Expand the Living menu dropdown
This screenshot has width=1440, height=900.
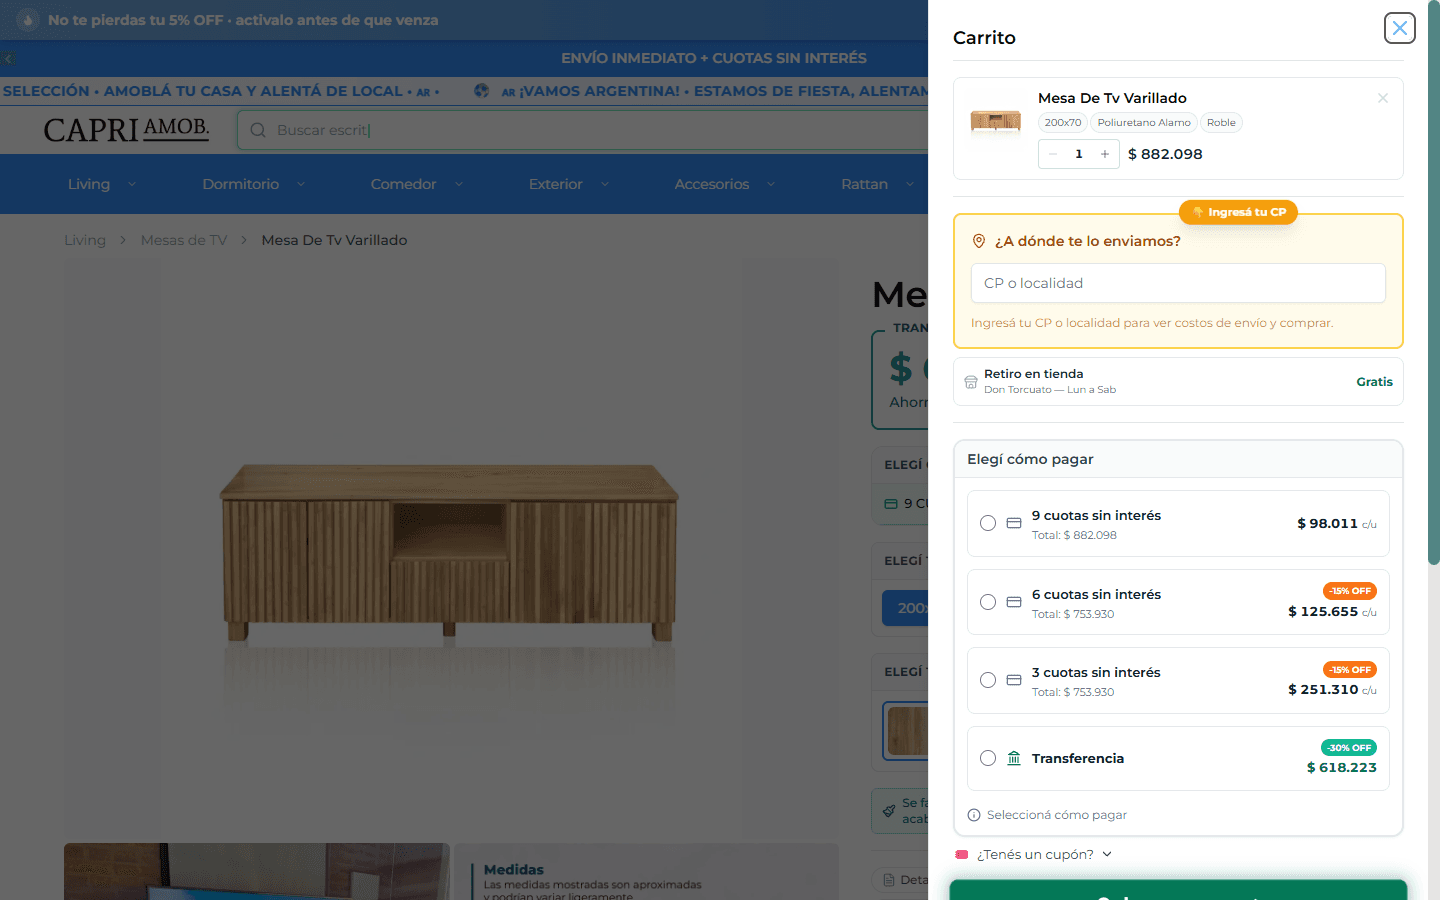pos(102,184)
